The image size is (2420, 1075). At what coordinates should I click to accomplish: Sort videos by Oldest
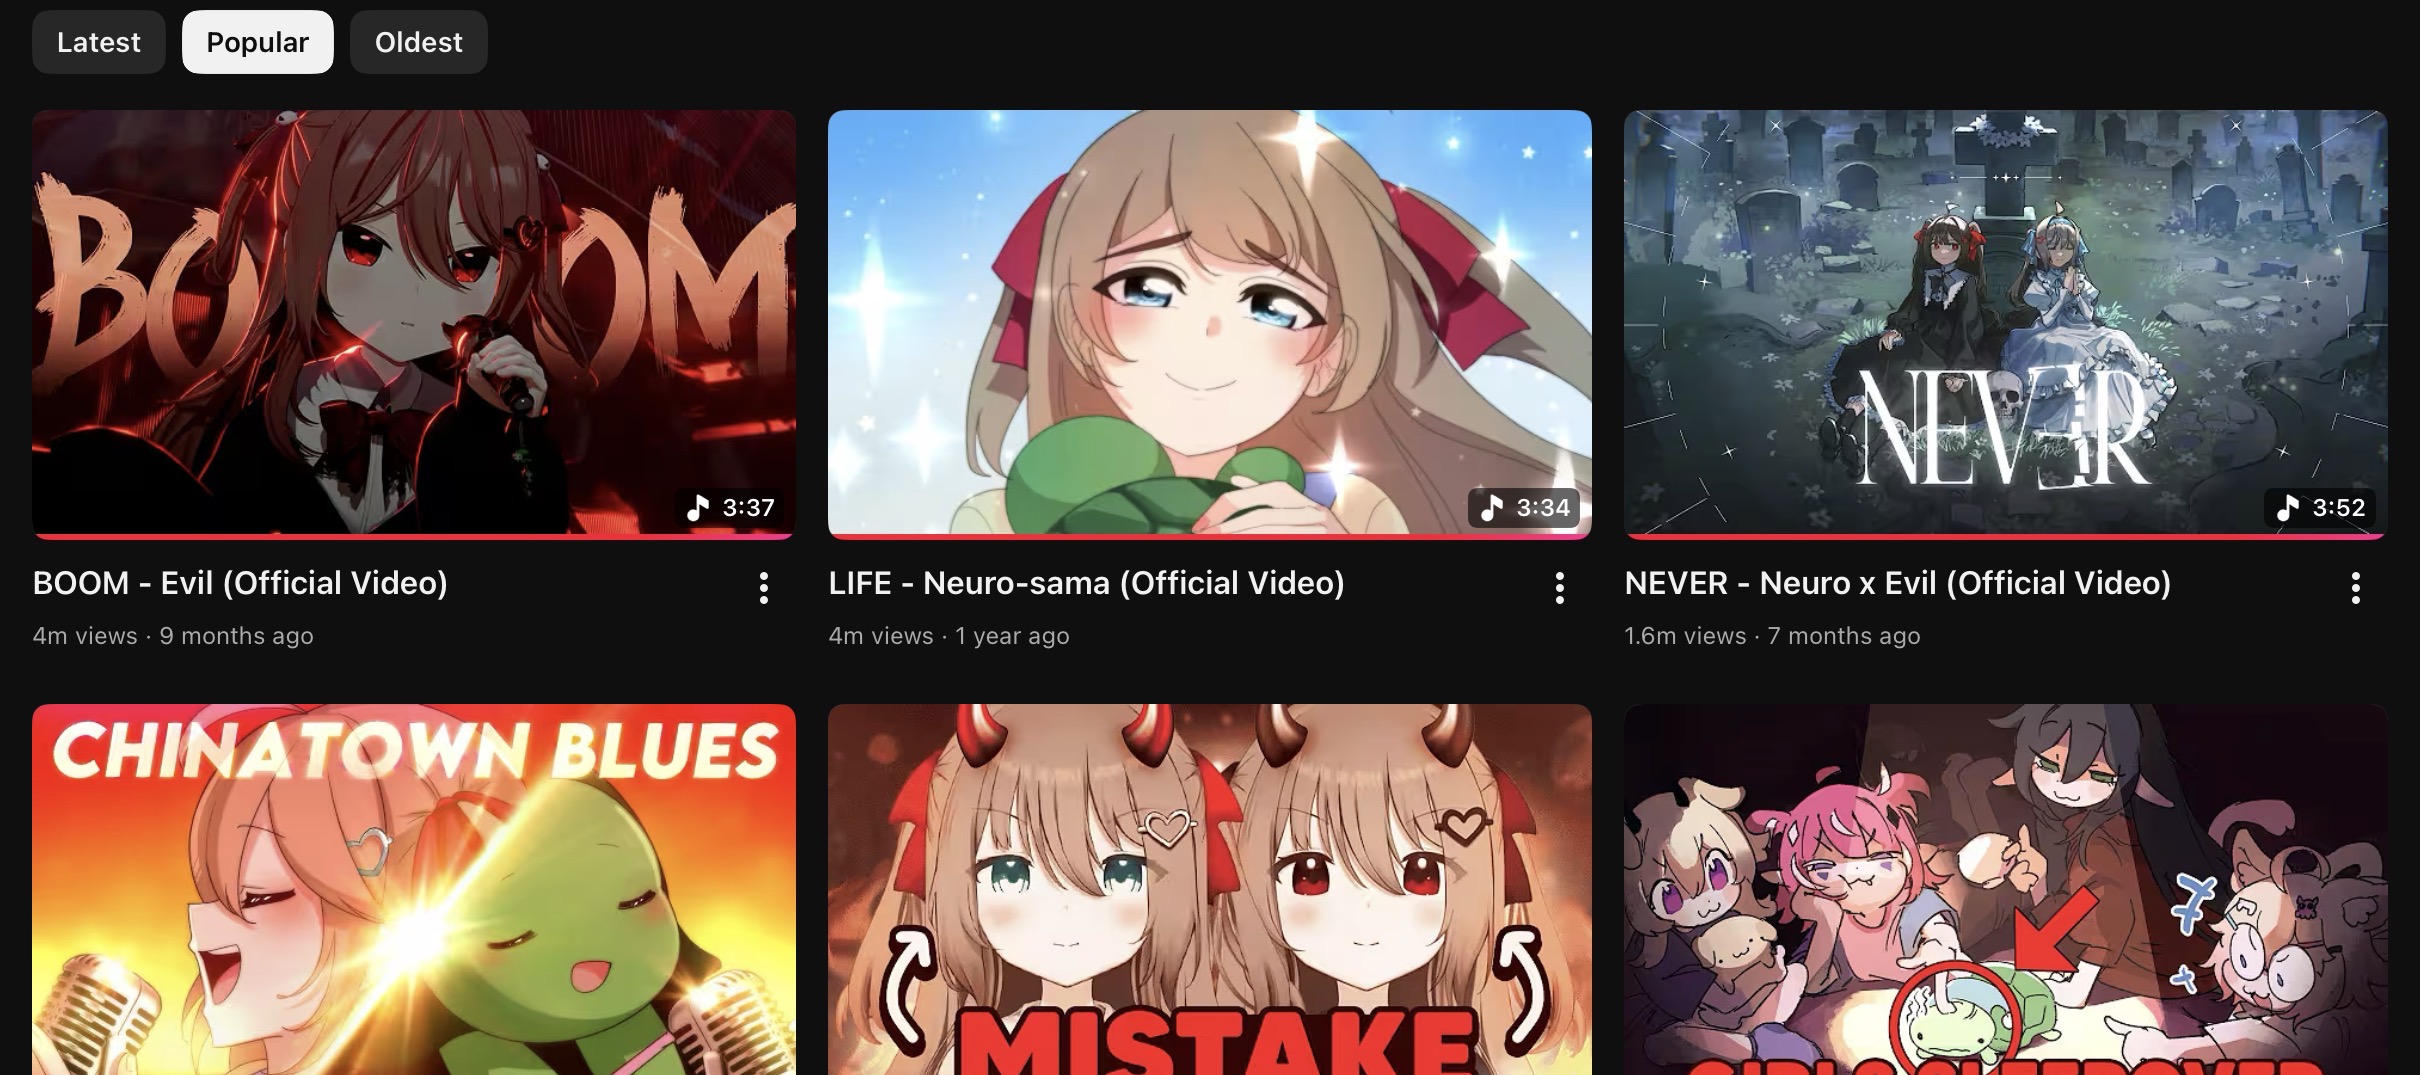click(x=418, y=42)
